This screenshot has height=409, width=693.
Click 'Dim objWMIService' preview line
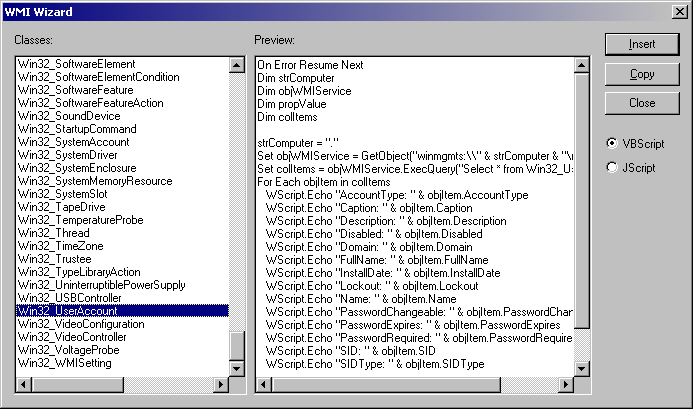[305, 91]
